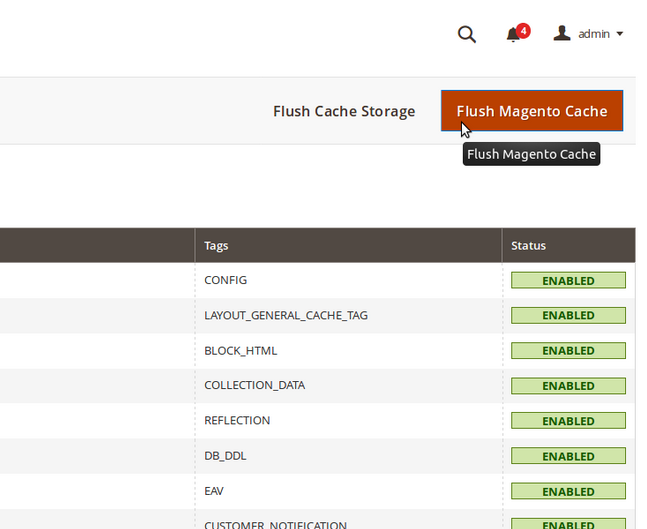Click the admin user avatar icon

coord(562,33)
